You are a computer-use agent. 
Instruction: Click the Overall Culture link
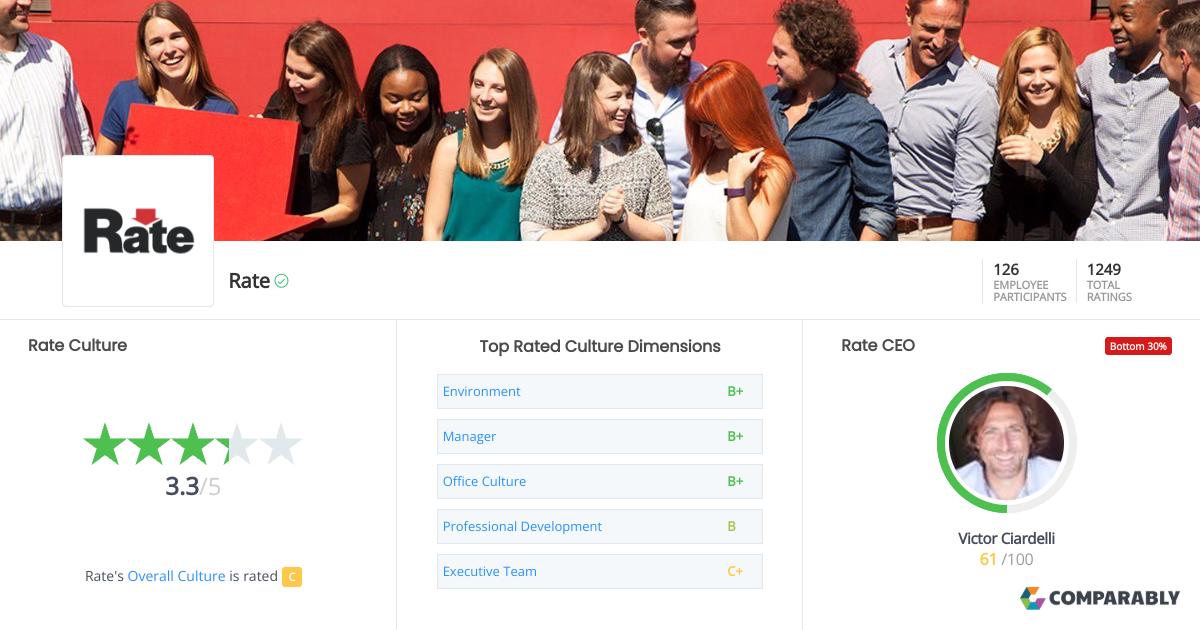tap(176, 576)
